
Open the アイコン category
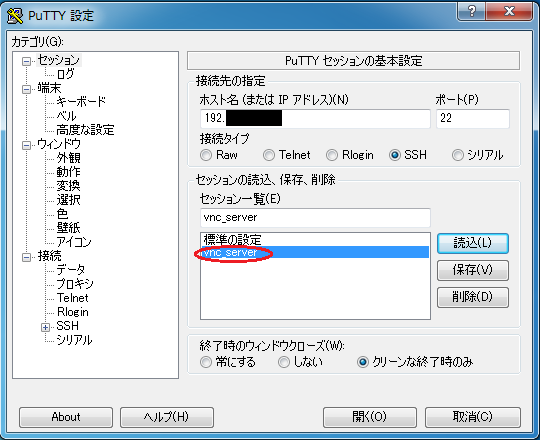click(74, 242)
